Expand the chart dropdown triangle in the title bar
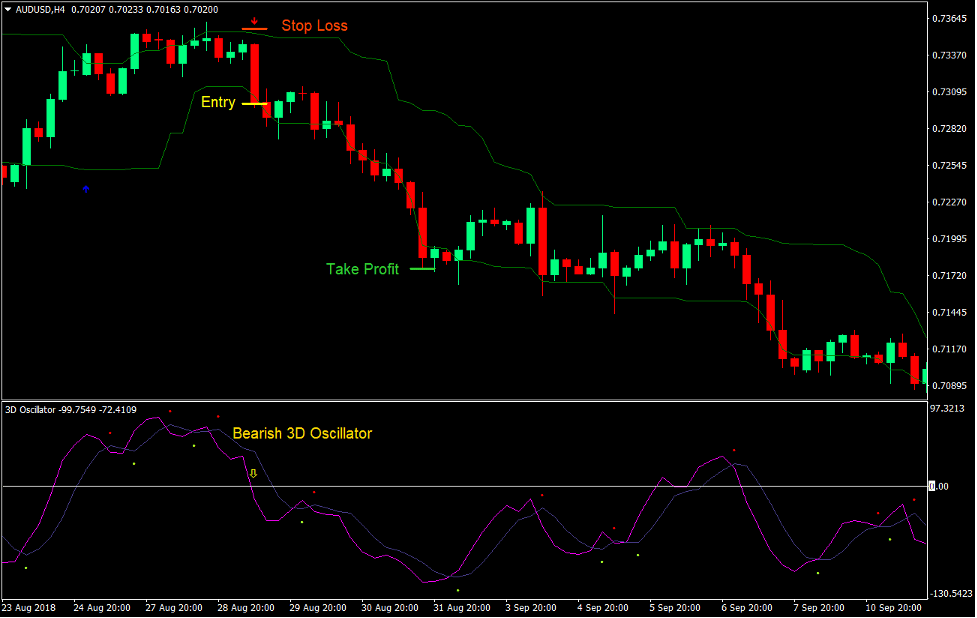Image resolution: width=977 pixels, height=618 pixels. 8,8
